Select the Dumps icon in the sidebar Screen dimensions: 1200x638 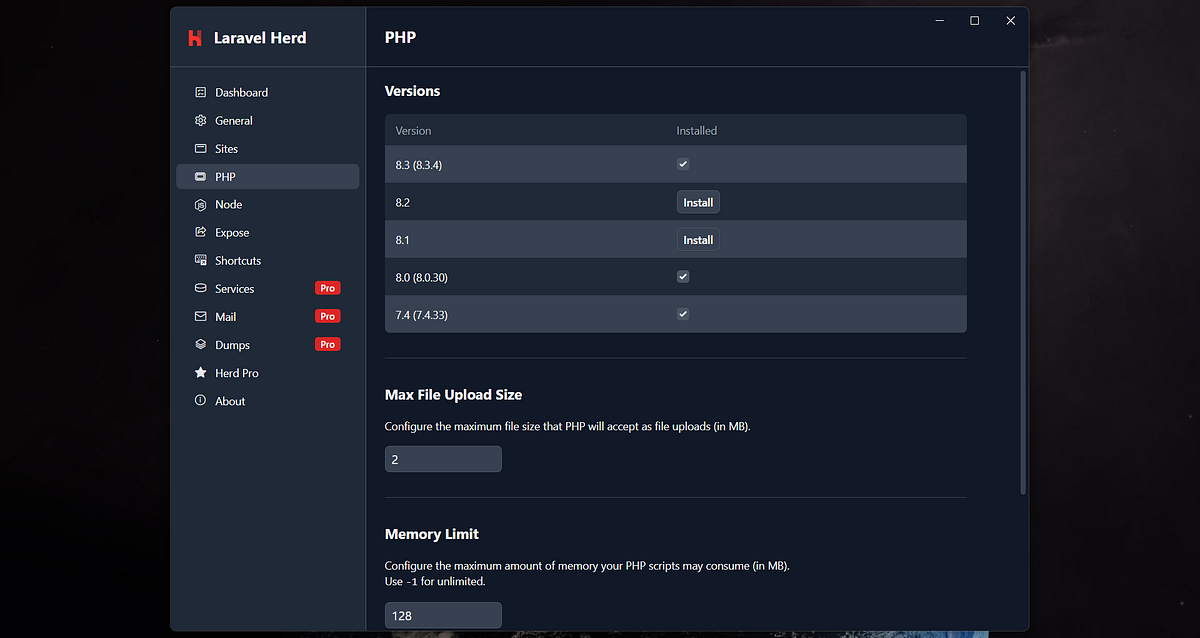pyautogui.click(x=199, y=344)
